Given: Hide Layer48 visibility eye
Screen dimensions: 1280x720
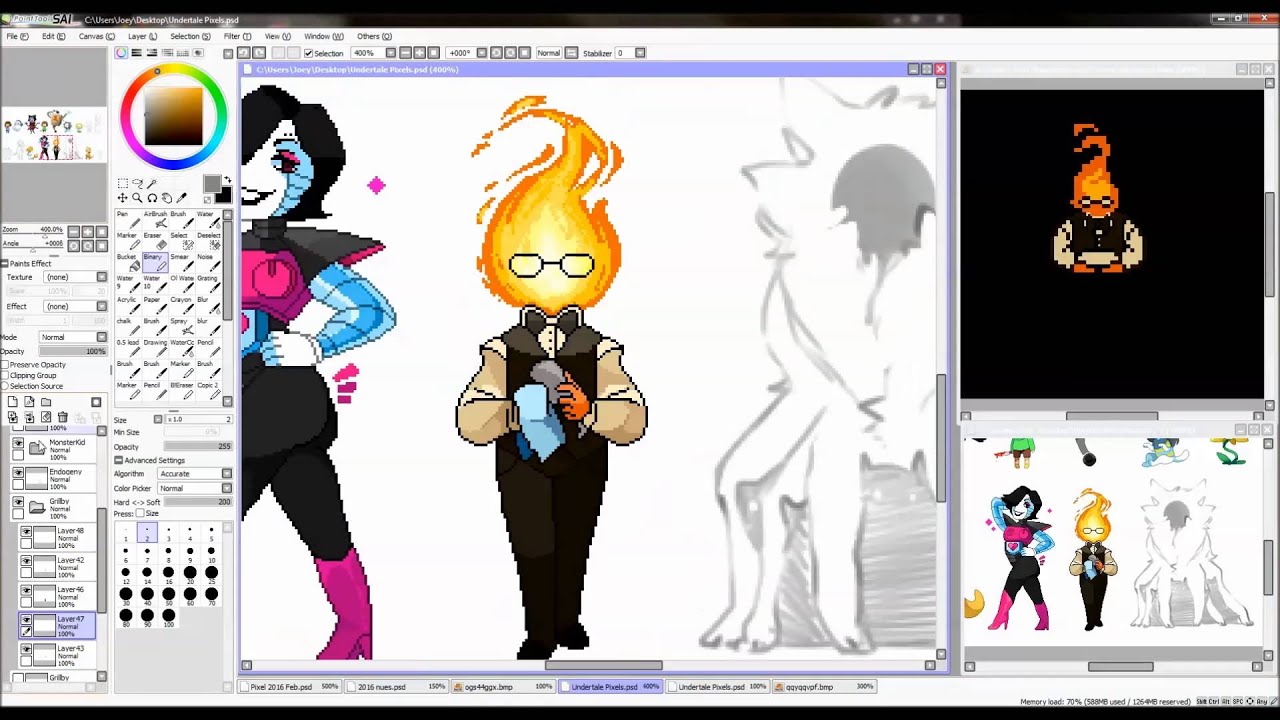Looking at the screenshot, I should pyautogui.click(x=26, y=532).
